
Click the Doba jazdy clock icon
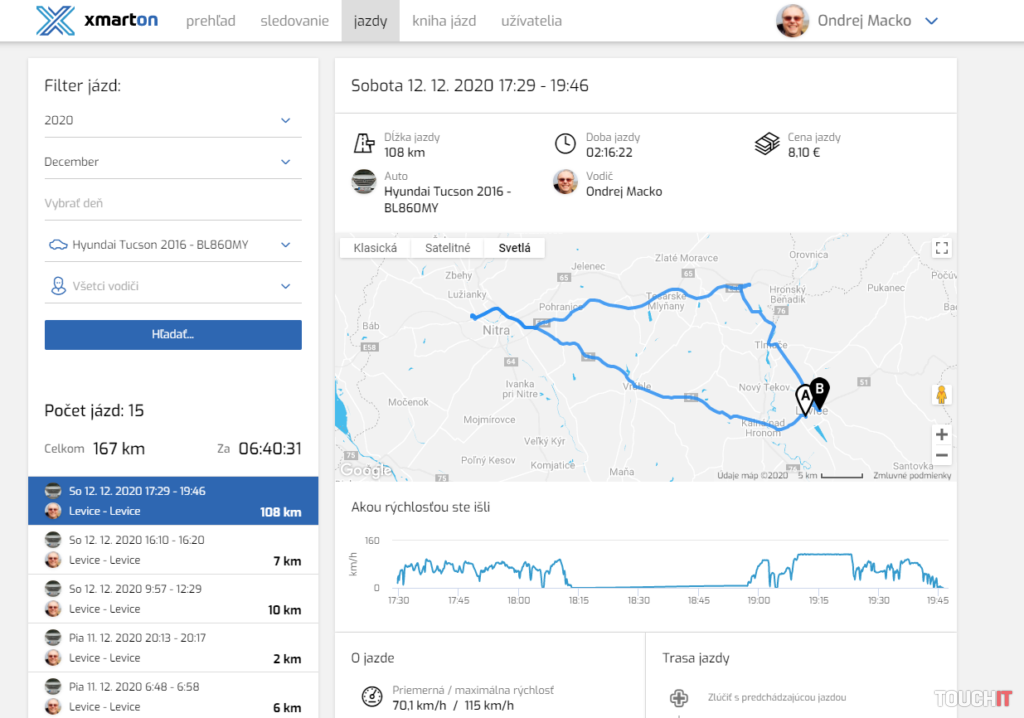565,144
